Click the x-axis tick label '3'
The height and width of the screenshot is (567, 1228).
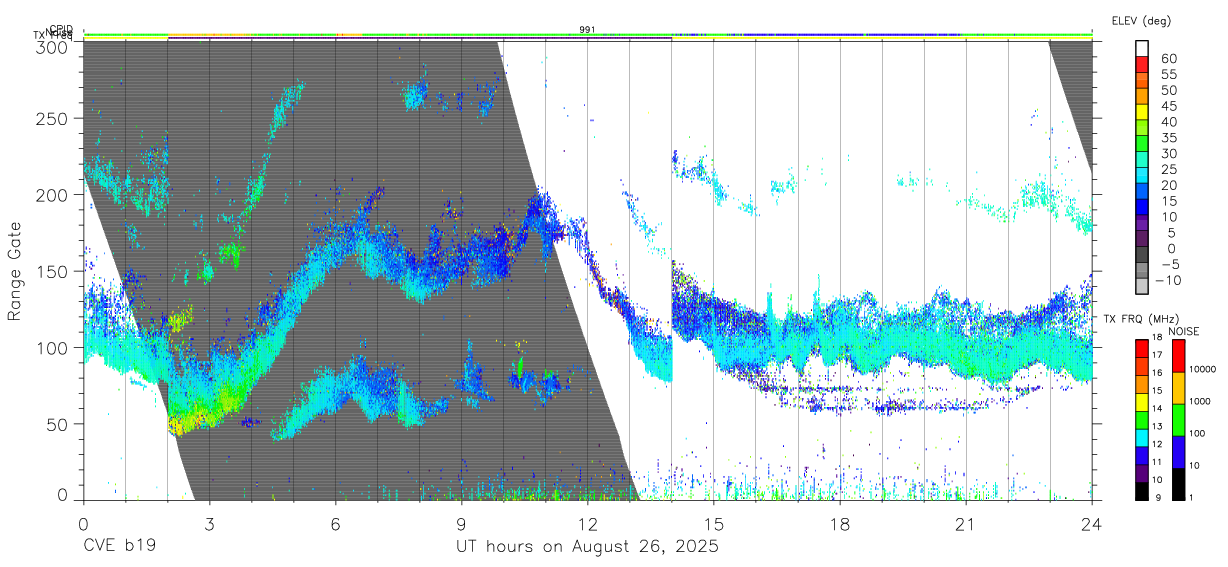tap(209, 523)
